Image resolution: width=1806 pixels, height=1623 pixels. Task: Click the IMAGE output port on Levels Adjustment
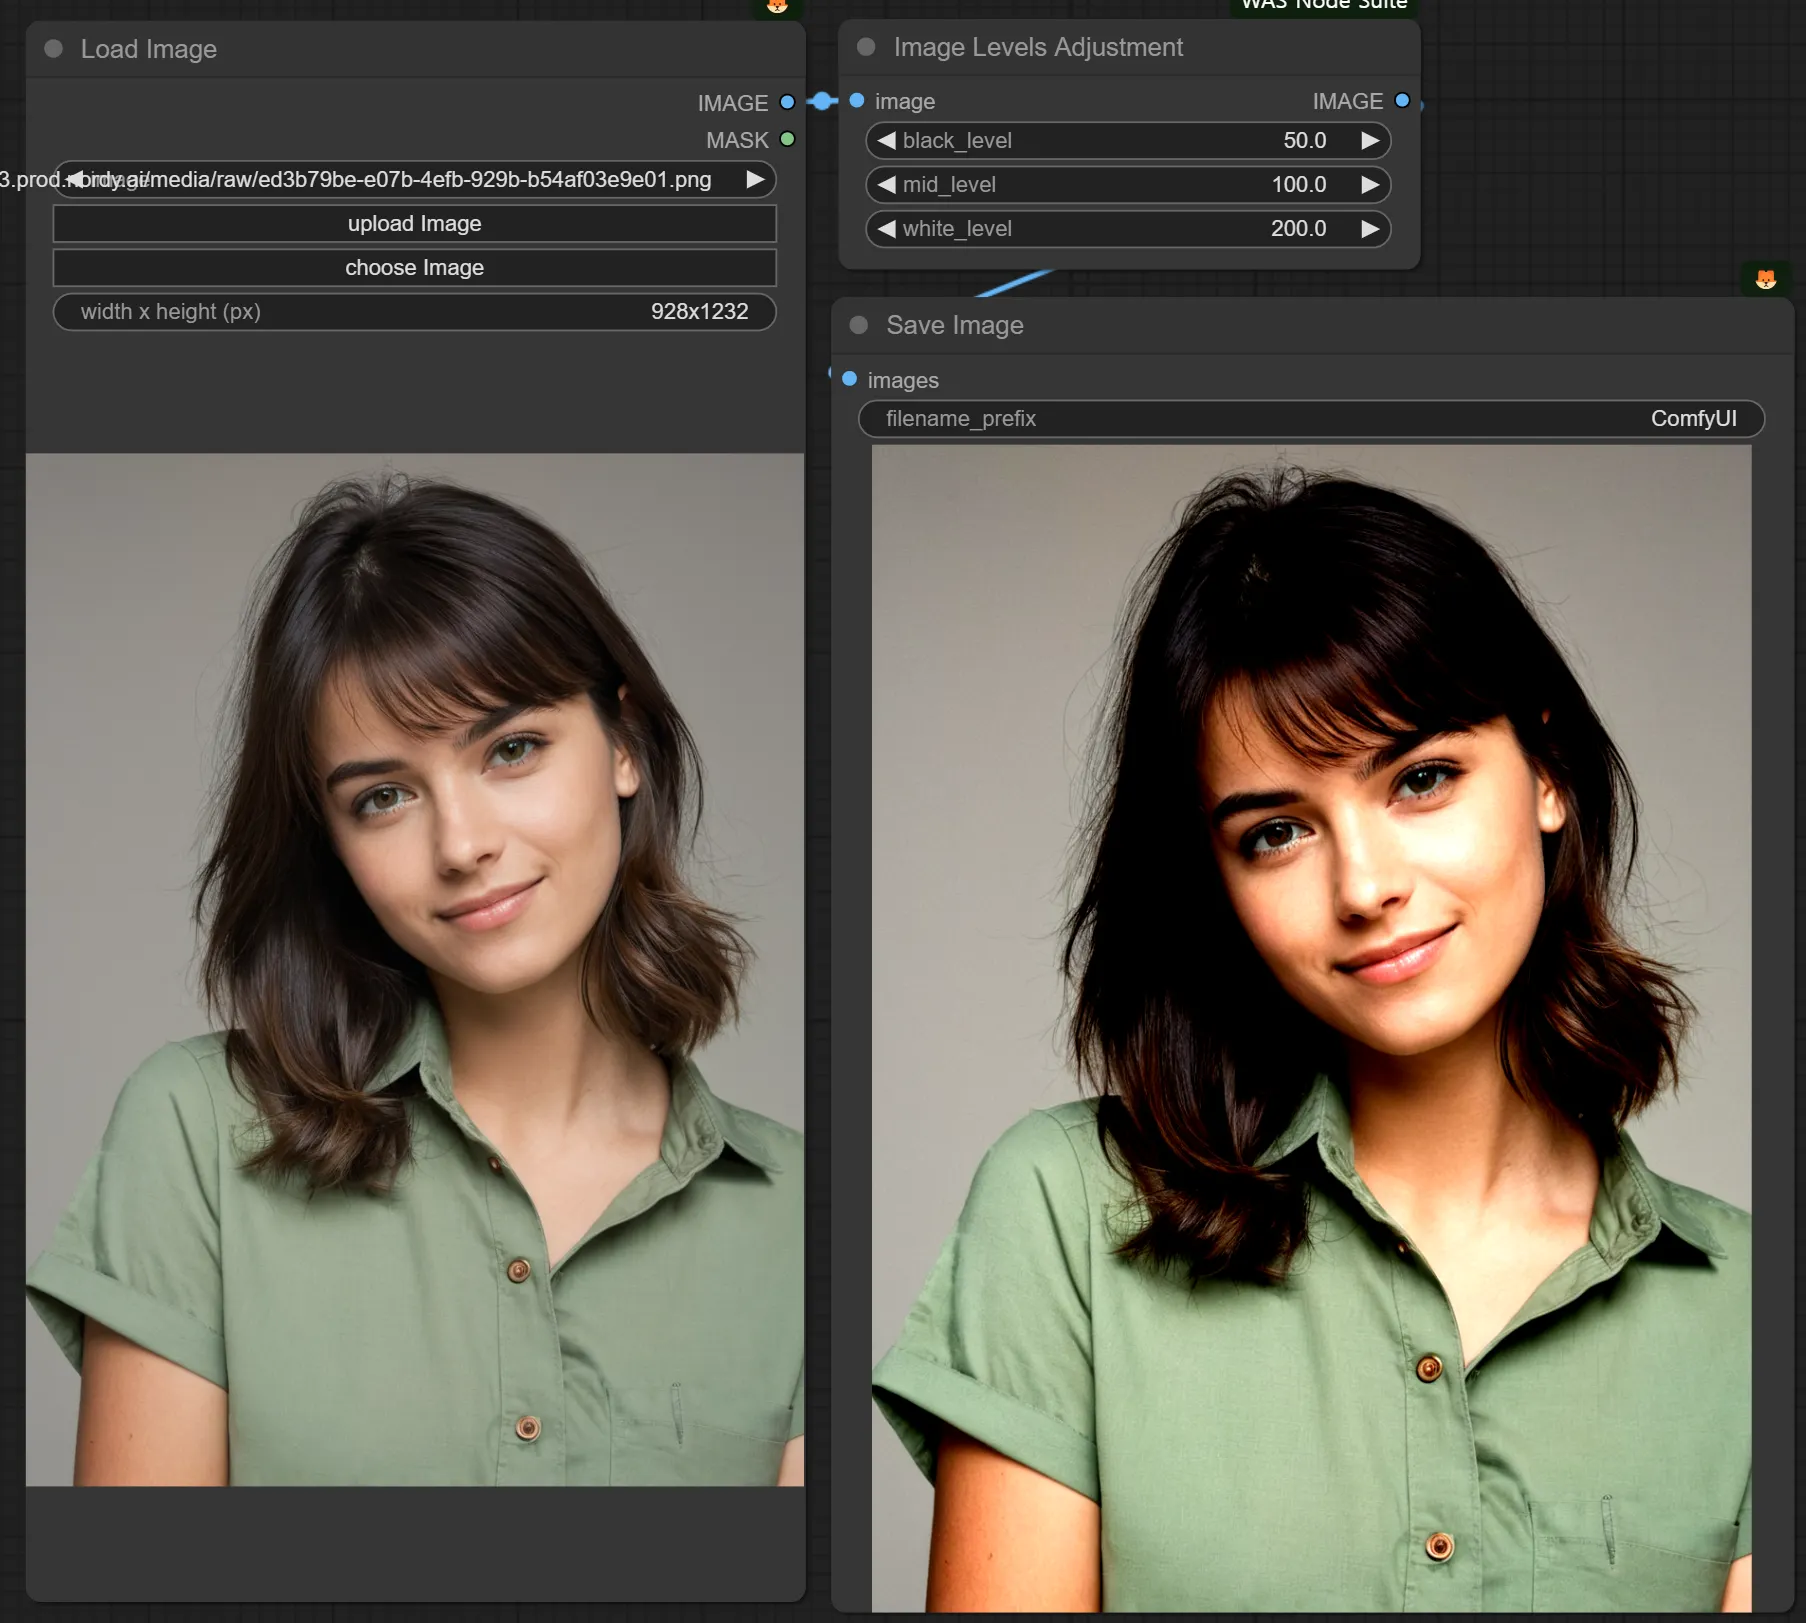click(1402, 101)
